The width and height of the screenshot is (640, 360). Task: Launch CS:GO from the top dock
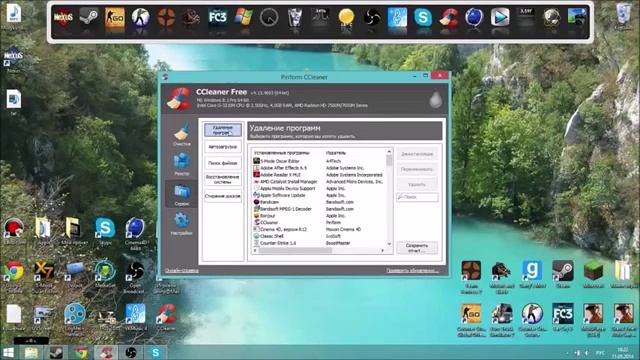point(115,18)
